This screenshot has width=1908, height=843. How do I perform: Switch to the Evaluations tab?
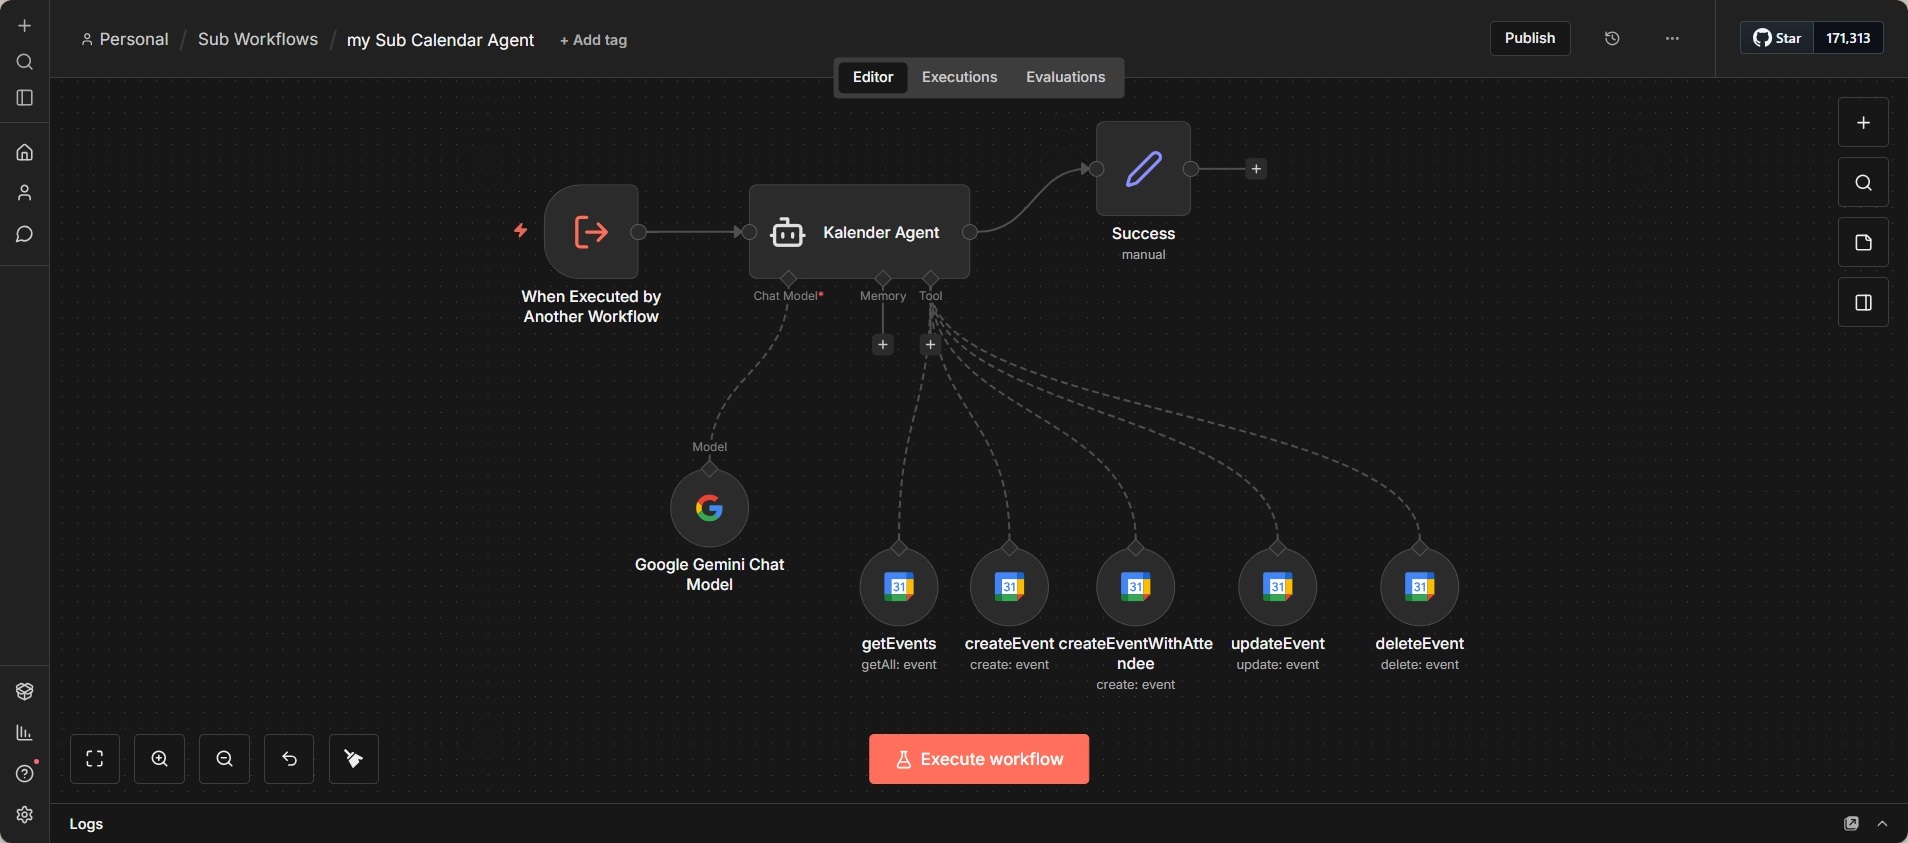point(1065,77)
